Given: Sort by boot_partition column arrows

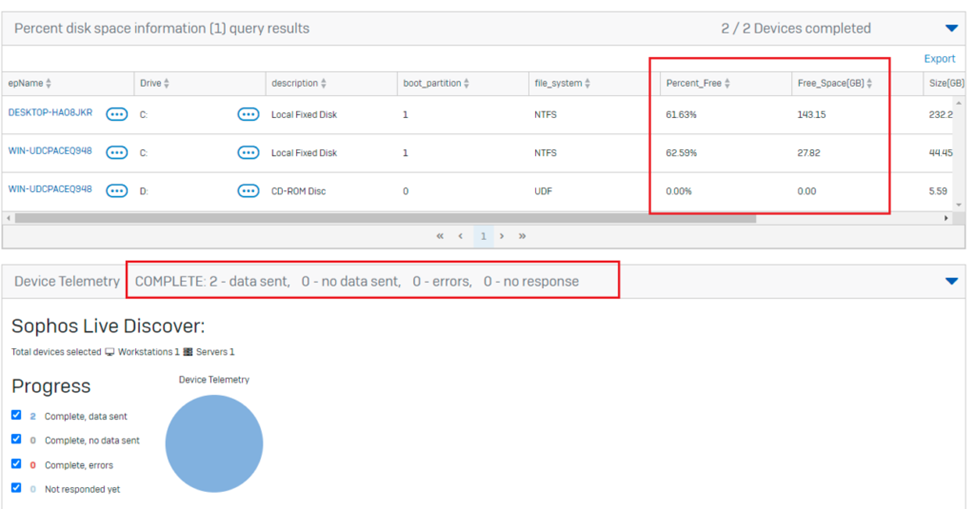Looking at the screenshot, I should [x=466, y=83].
